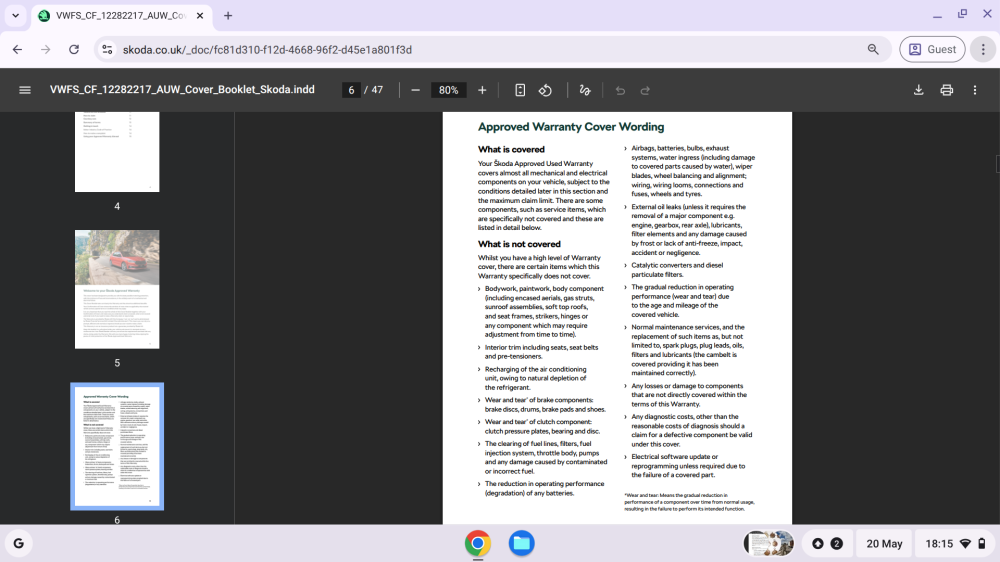Screen dimensions: 1000x562
Task: Go back in browser history
Action: [x=17, y=49]
